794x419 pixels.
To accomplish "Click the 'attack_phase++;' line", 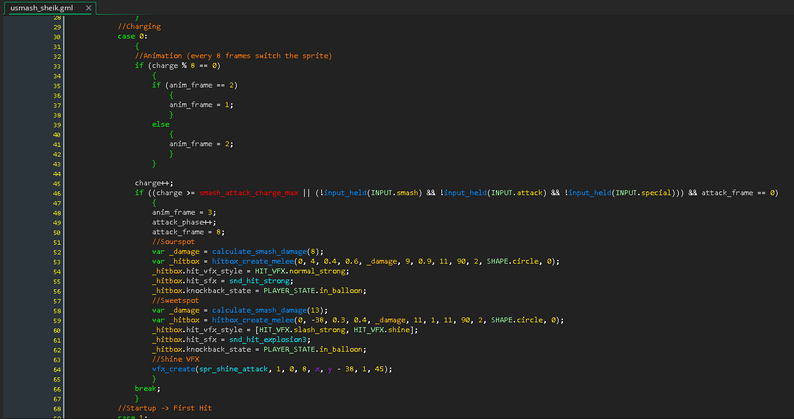I will click(x=184, y=222).
